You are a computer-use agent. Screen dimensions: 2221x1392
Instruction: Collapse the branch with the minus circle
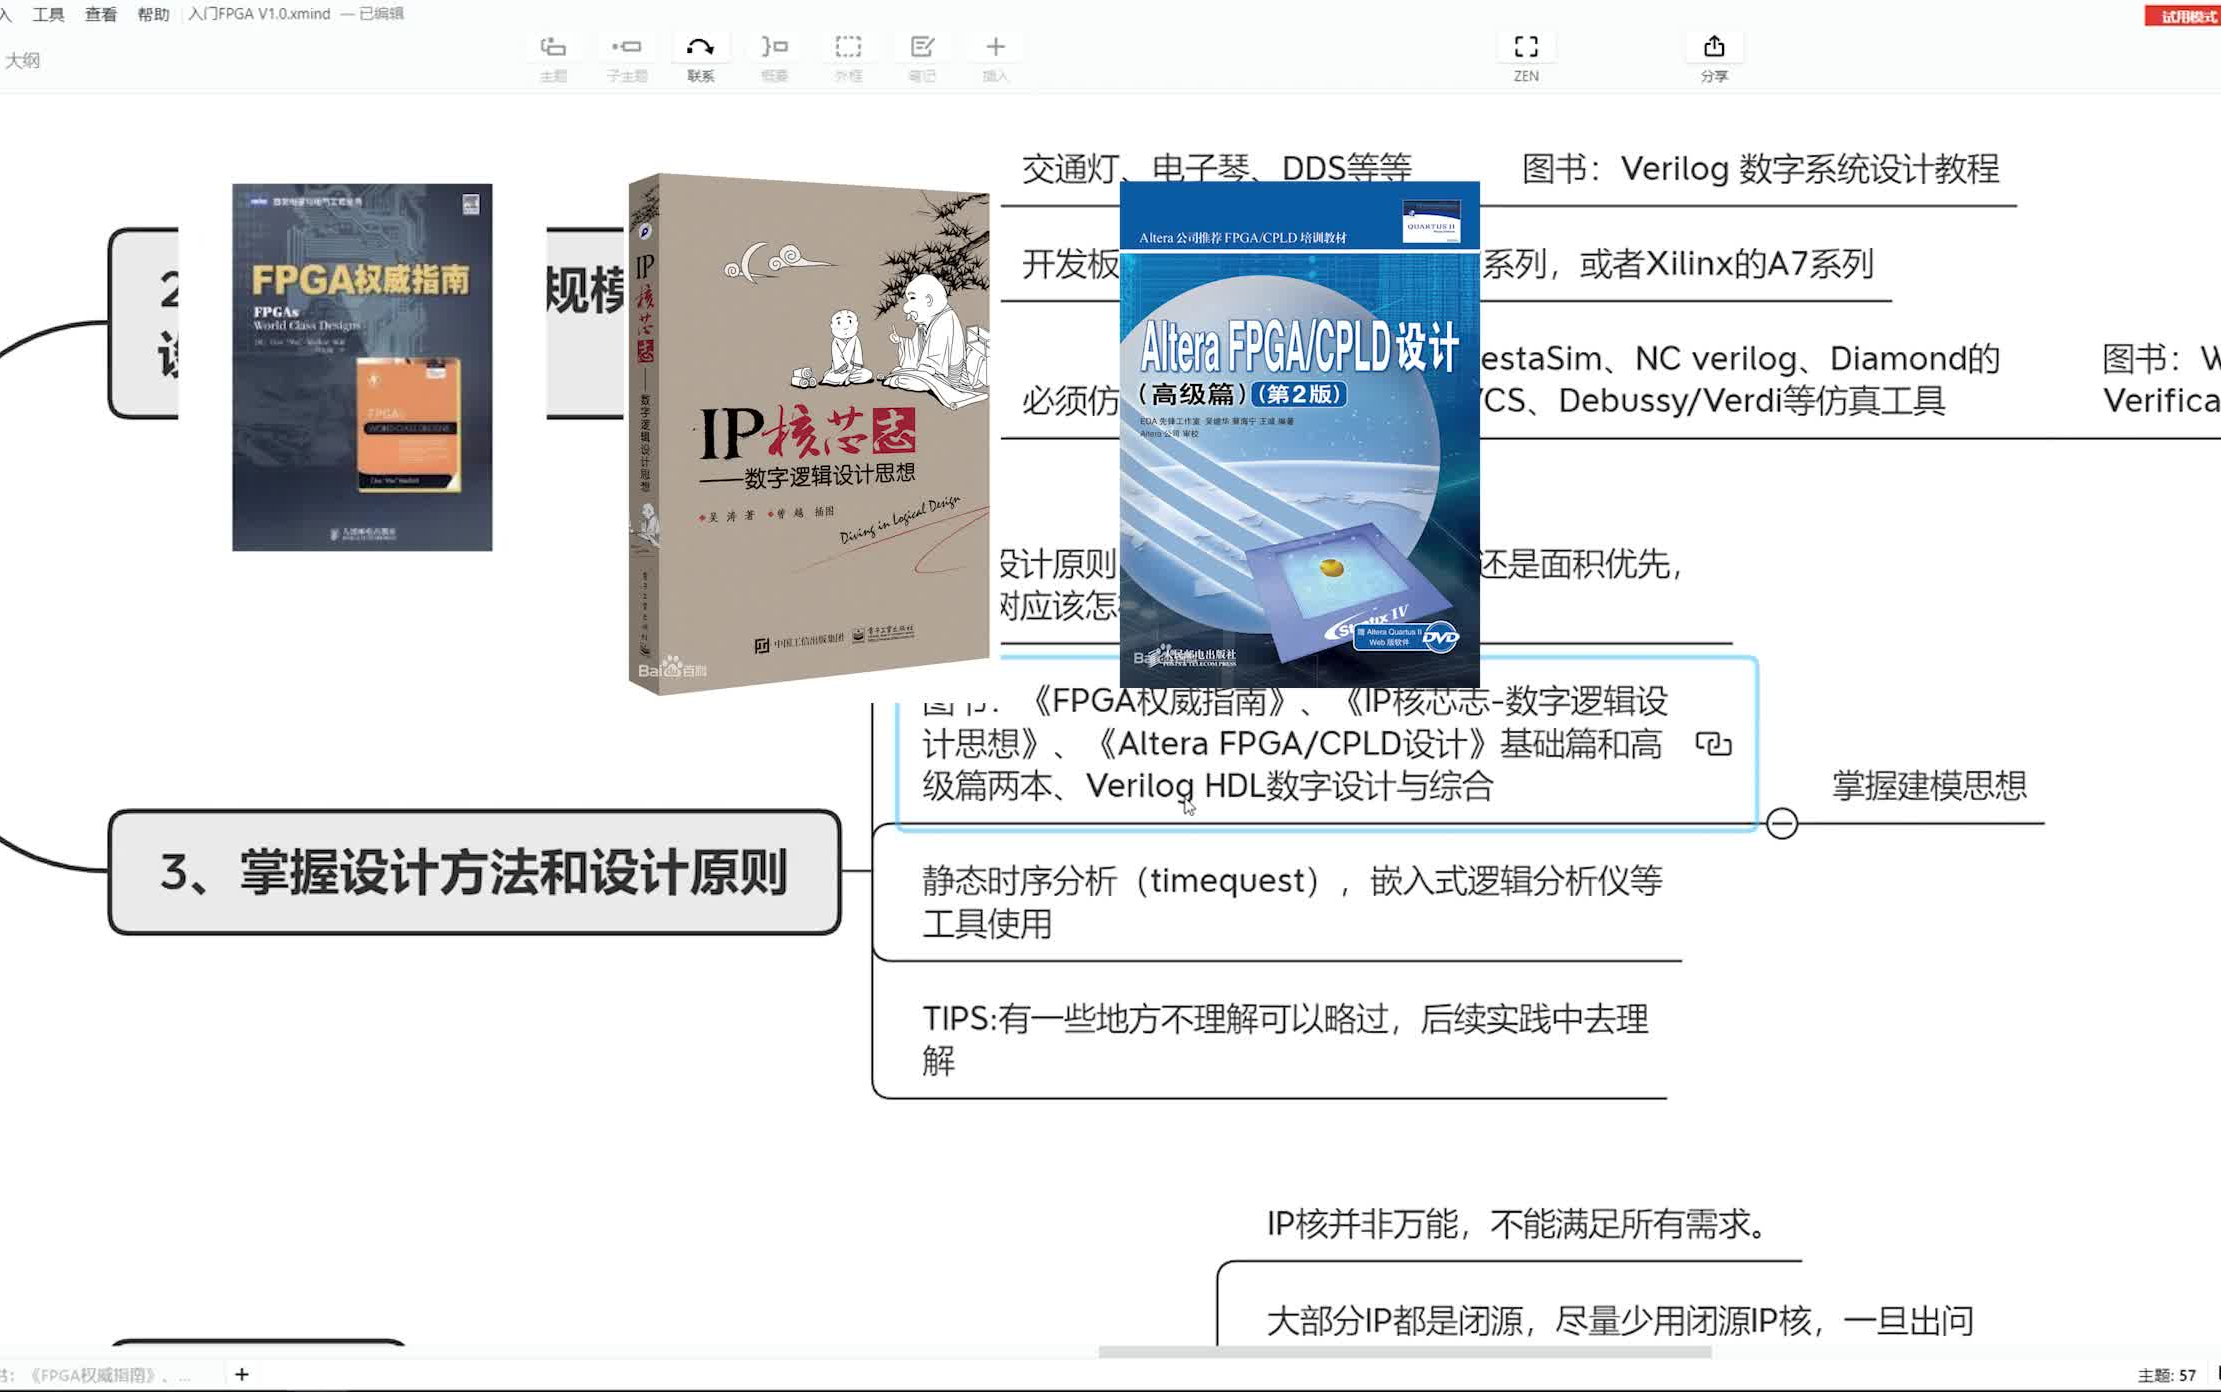(1781, 823)
